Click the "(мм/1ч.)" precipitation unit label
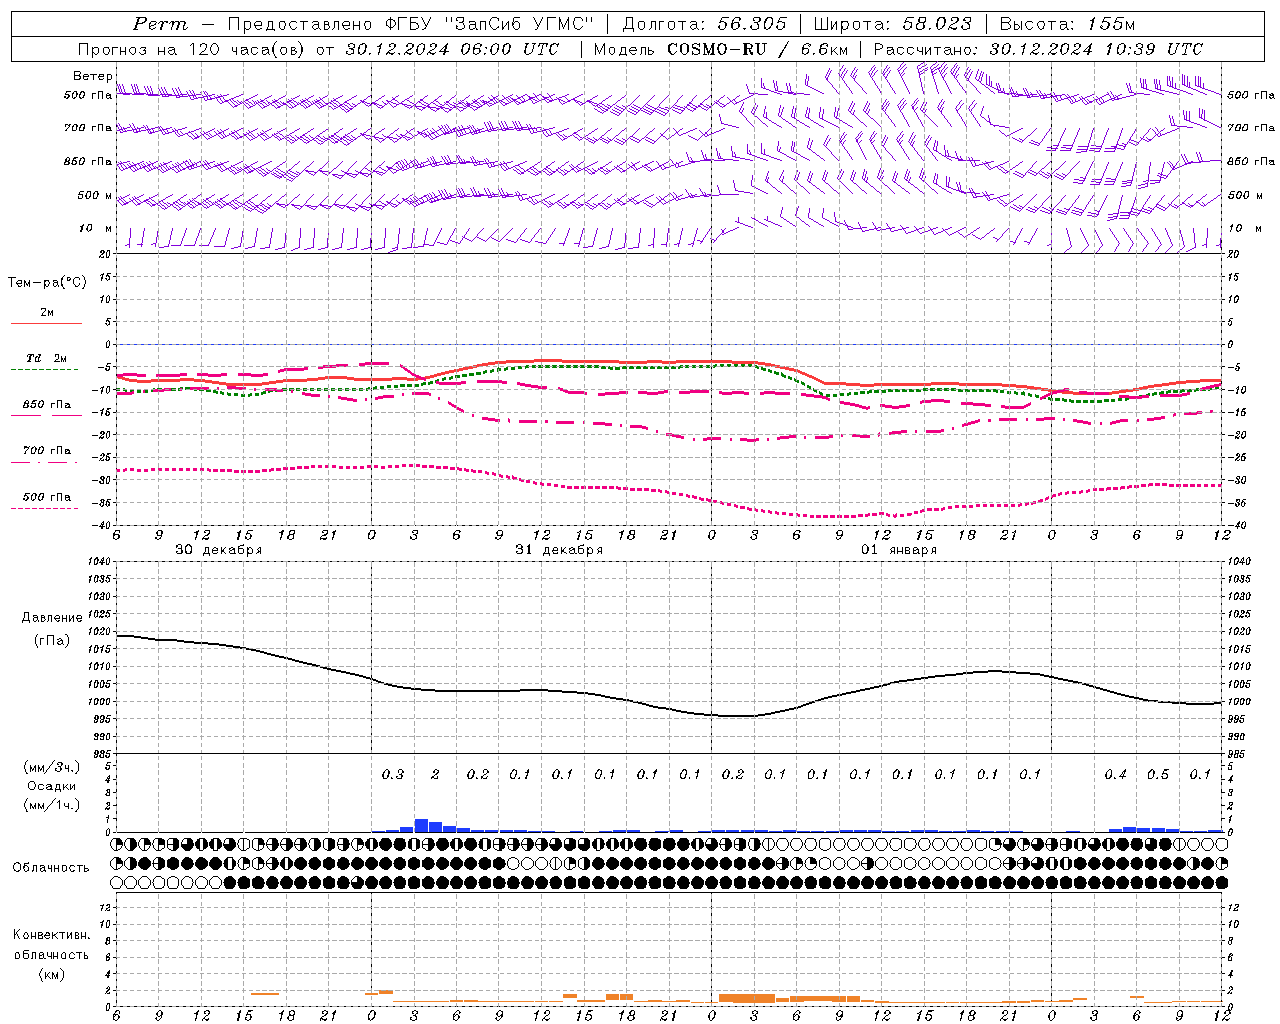 click(52, 805)
